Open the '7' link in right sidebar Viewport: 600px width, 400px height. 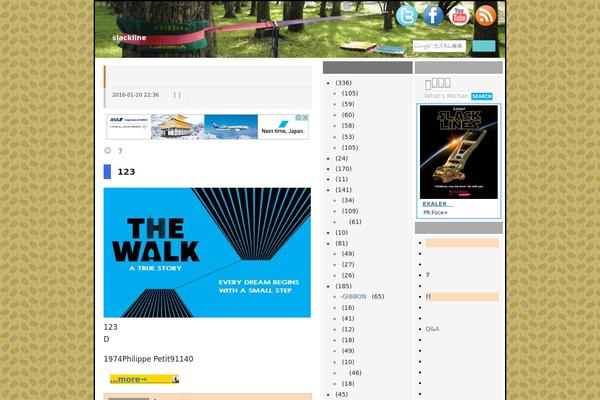pos(427,275)
